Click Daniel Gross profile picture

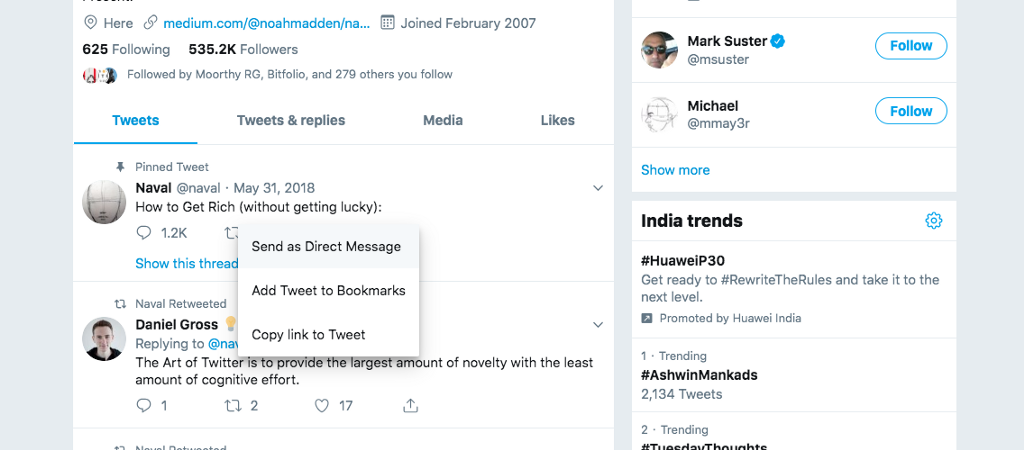pos(104,339)
